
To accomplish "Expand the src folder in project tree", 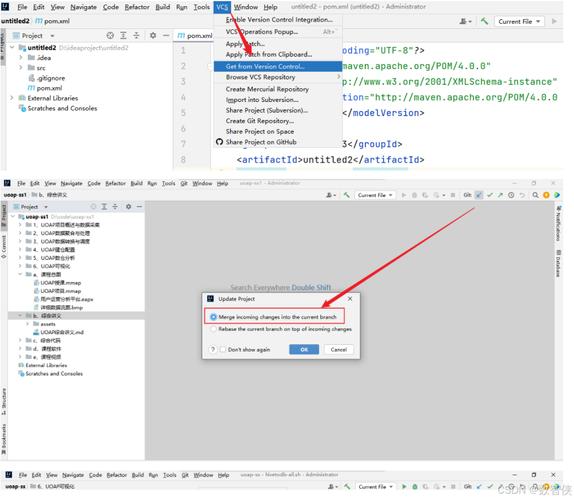I will tap(21, 68).
